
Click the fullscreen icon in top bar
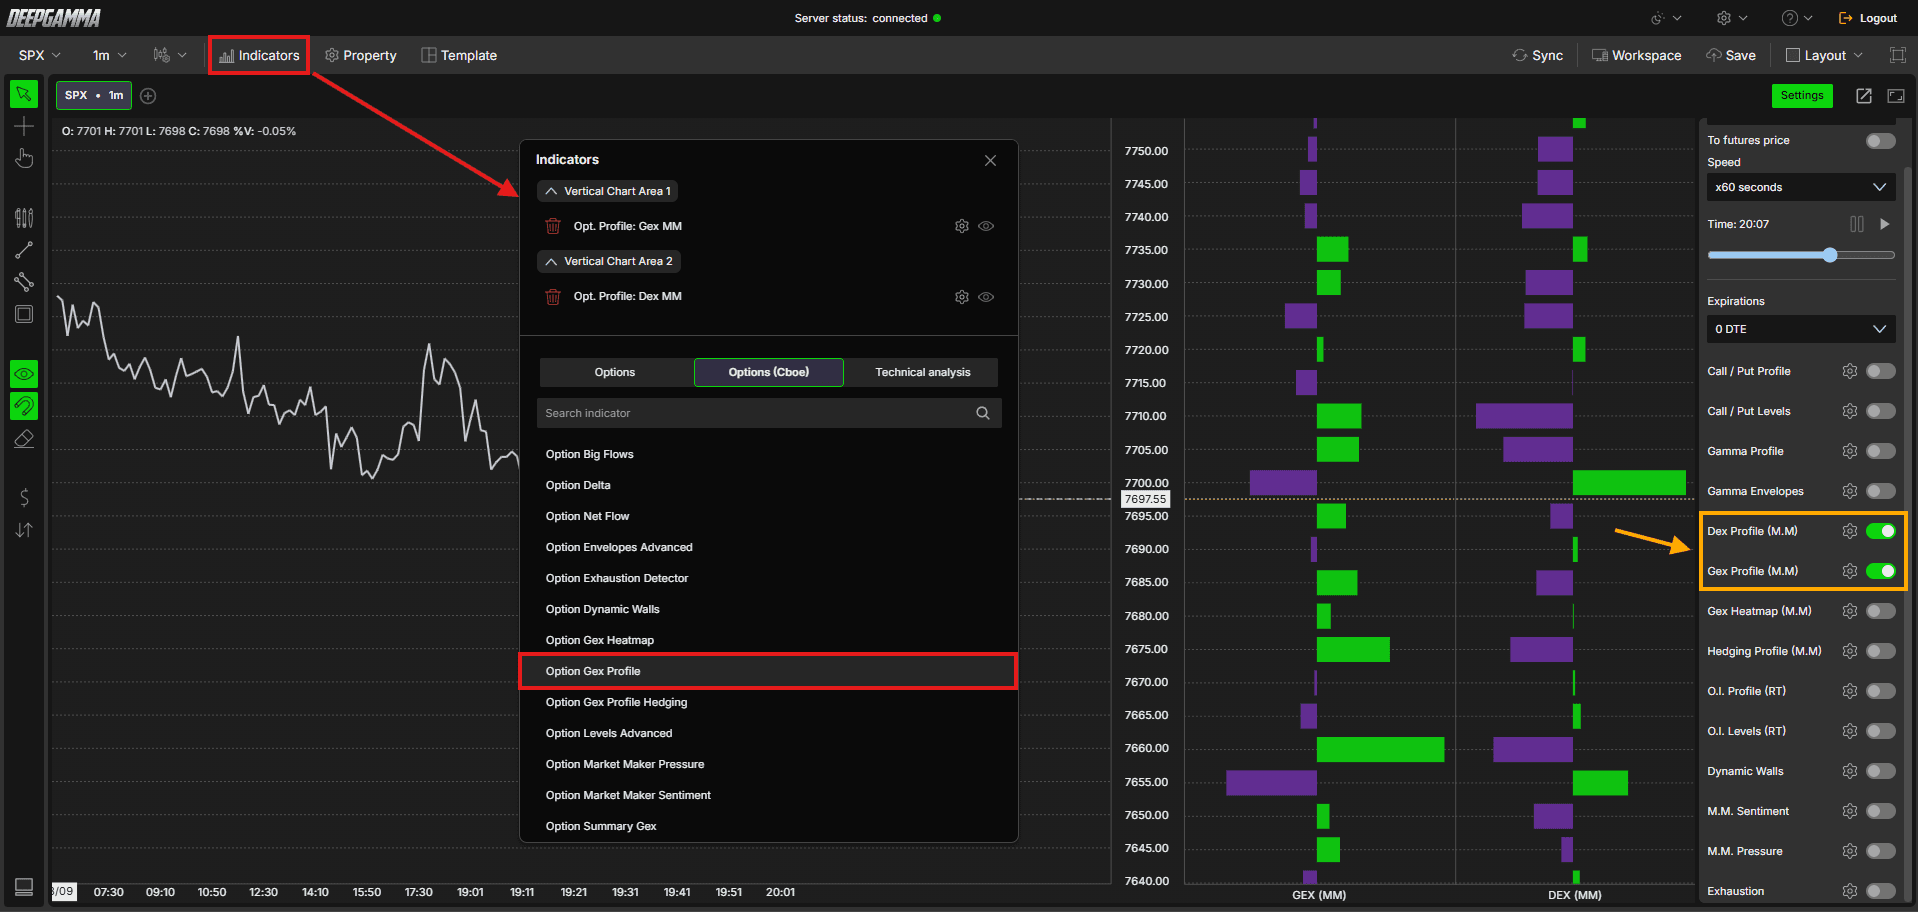pos(1897,55)
